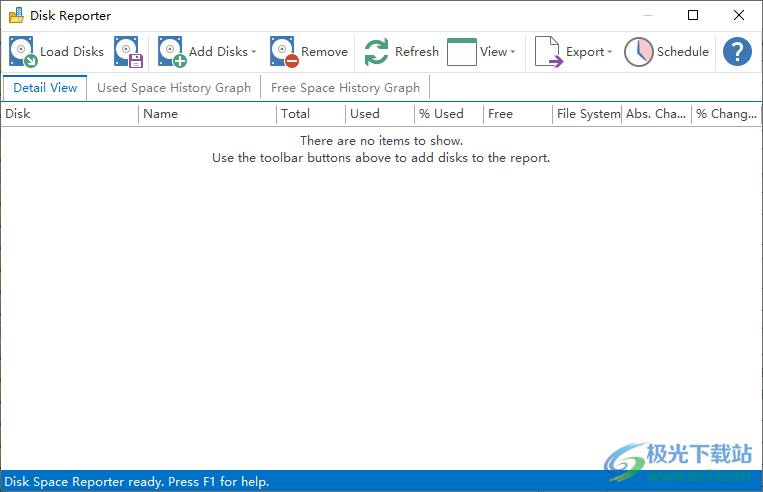Image resolution: width=763 pixels, height=492 pixels.
Task: Close the Disk Reporter window
Action: 739,15
